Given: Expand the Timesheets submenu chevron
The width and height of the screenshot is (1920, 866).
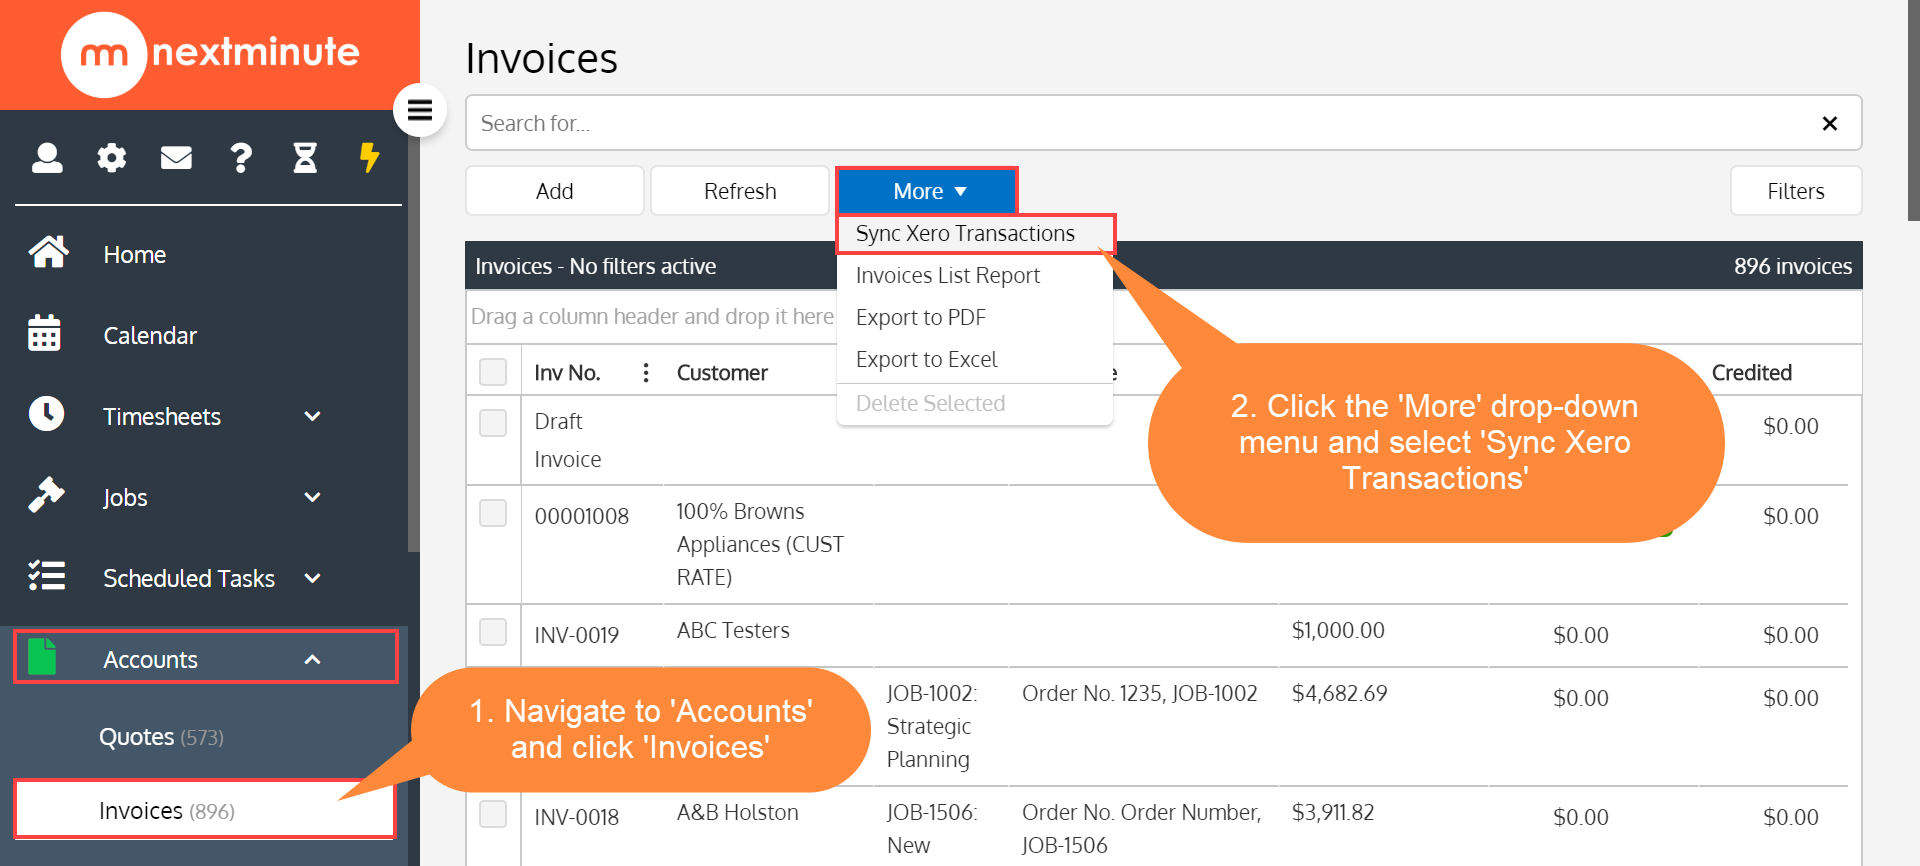Looking at the screenshot, I should [x=312, y=416].
